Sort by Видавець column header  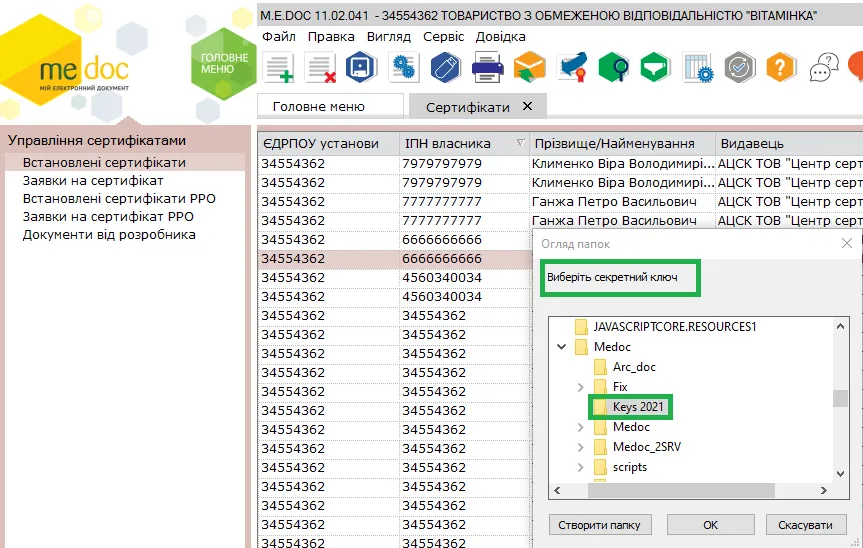coord(789,144)
